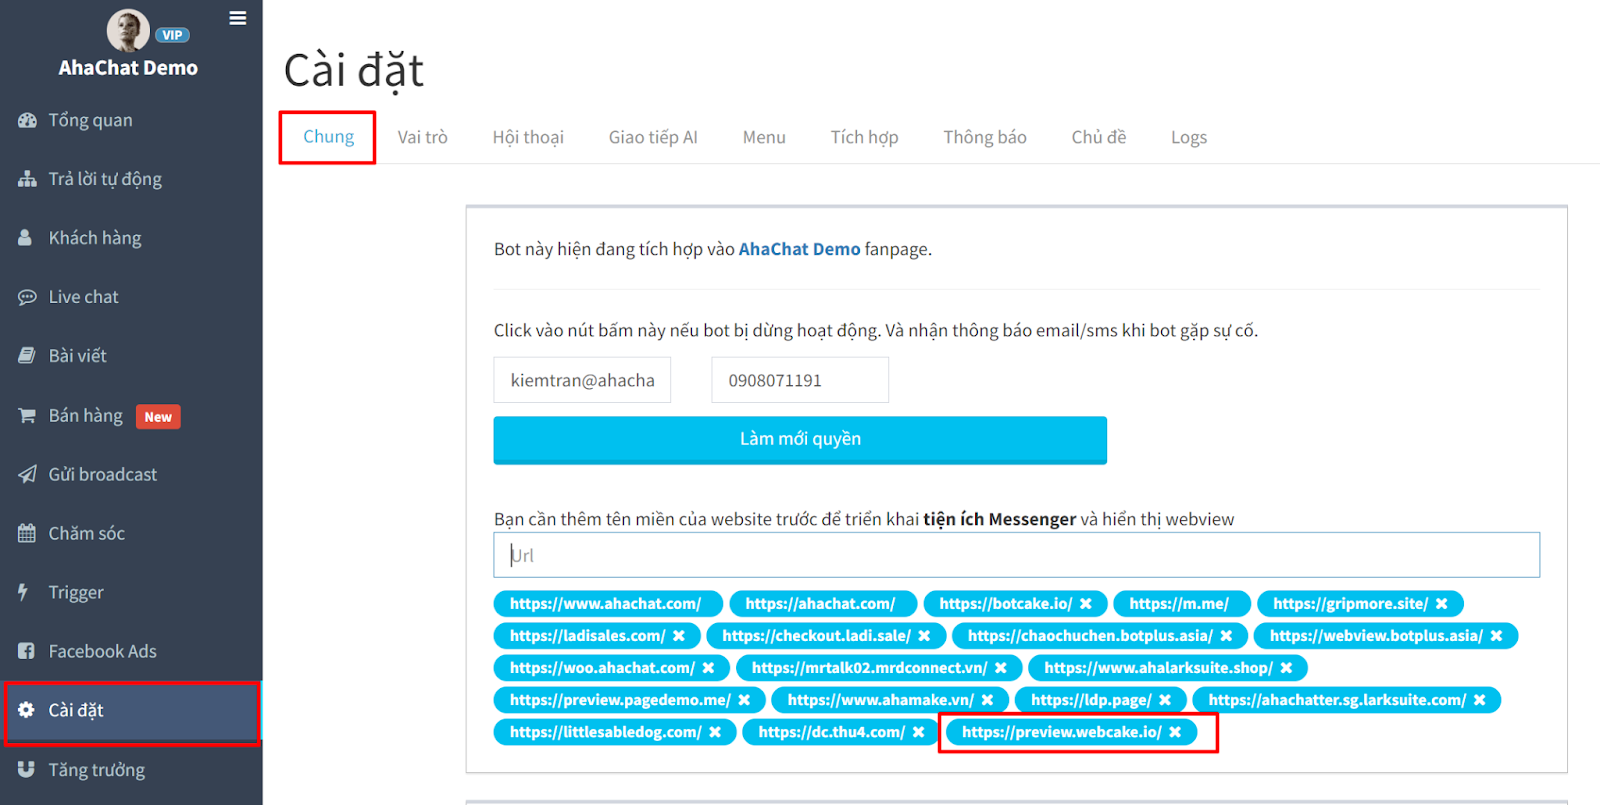The width and height of the screenshot is (1600, 805).
Task: Focus the Url domain input field
Action: (1016, 555)
